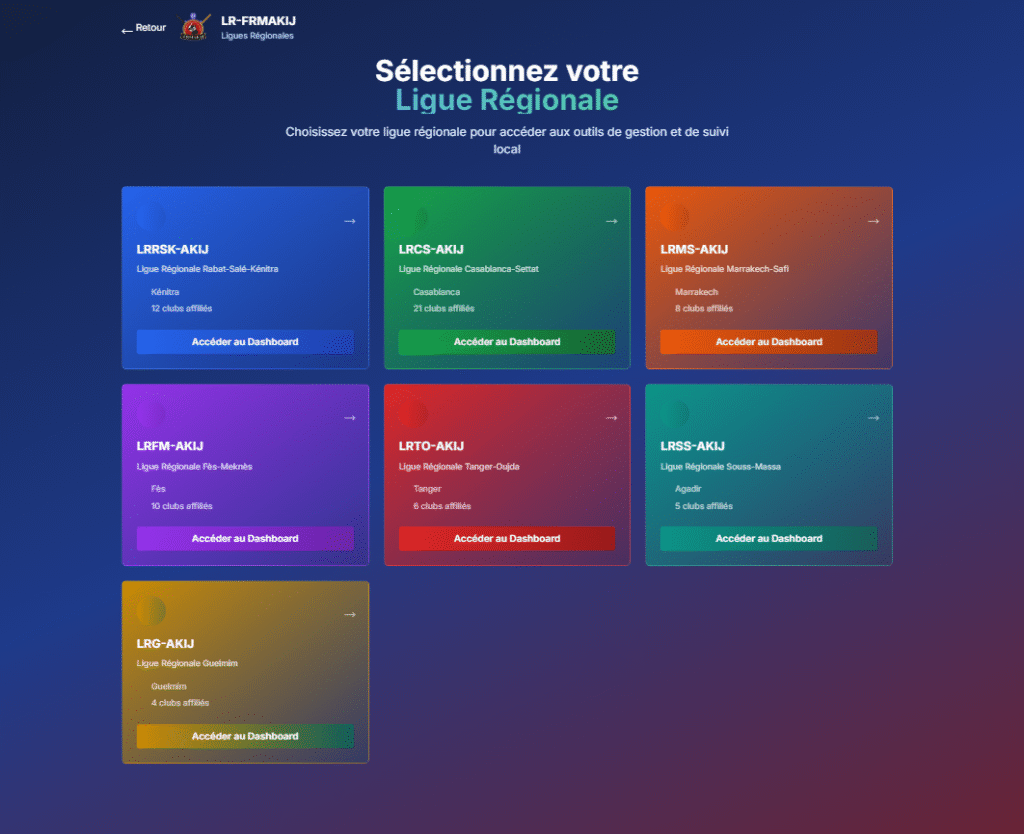Click the round emblem on LRCS-AKIJ card

(x=414, y=217)
